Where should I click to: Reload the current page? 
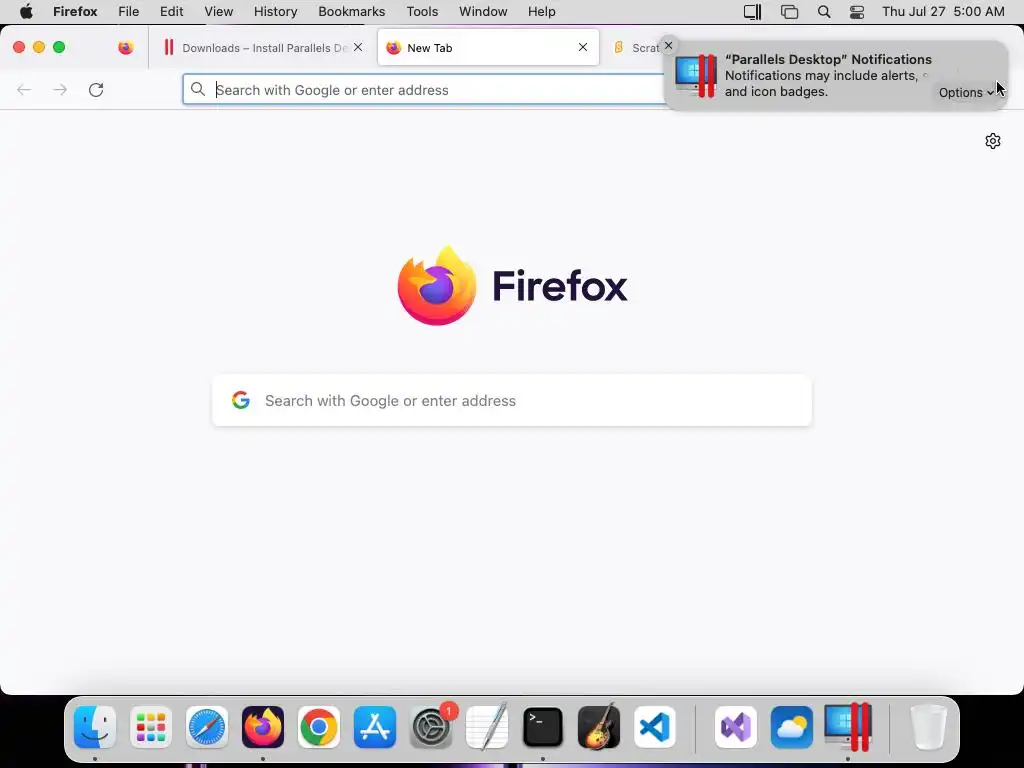[x=96, y=89]
